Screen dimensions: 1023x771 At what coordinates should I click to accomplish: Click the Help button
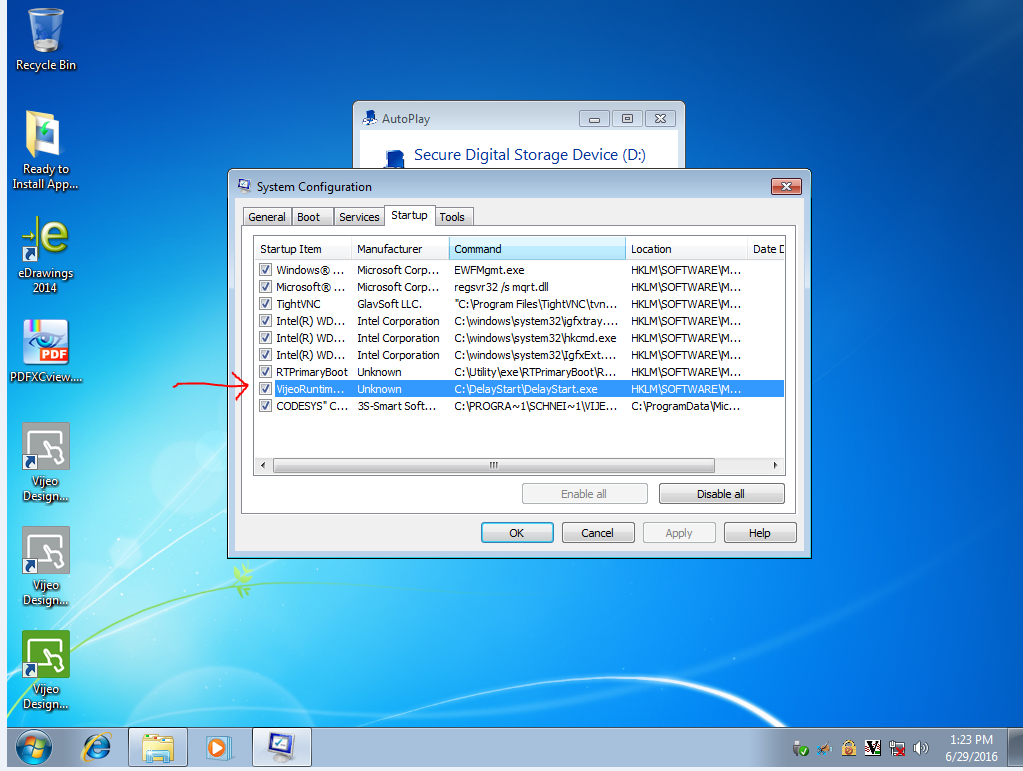[759, 533]
